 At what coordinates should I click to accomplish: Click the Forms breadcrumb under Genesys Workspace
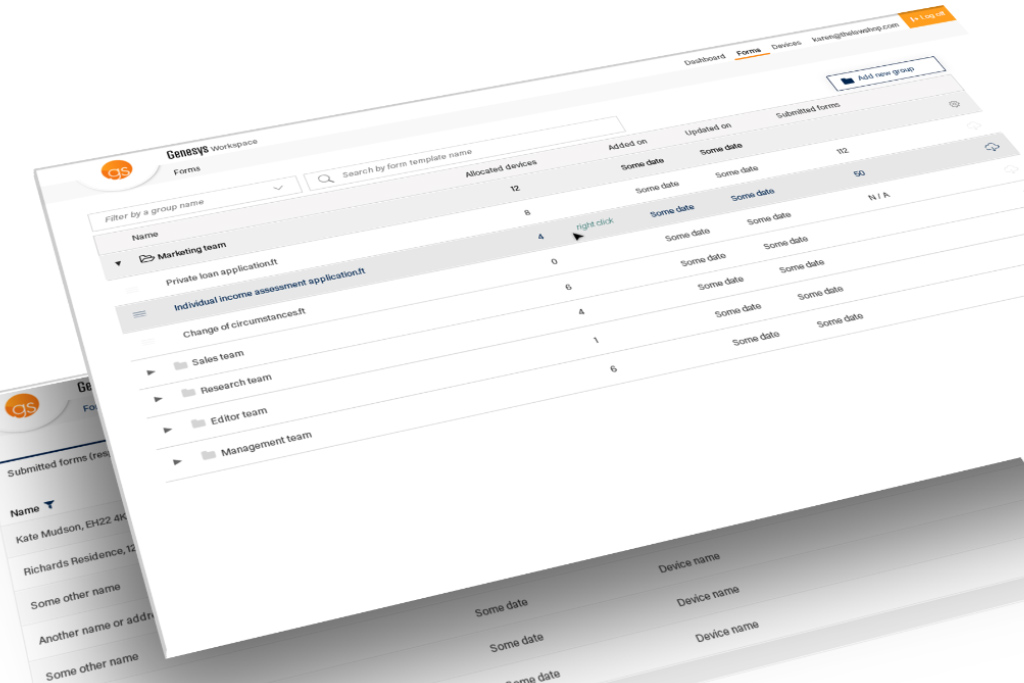coord(187,170)
